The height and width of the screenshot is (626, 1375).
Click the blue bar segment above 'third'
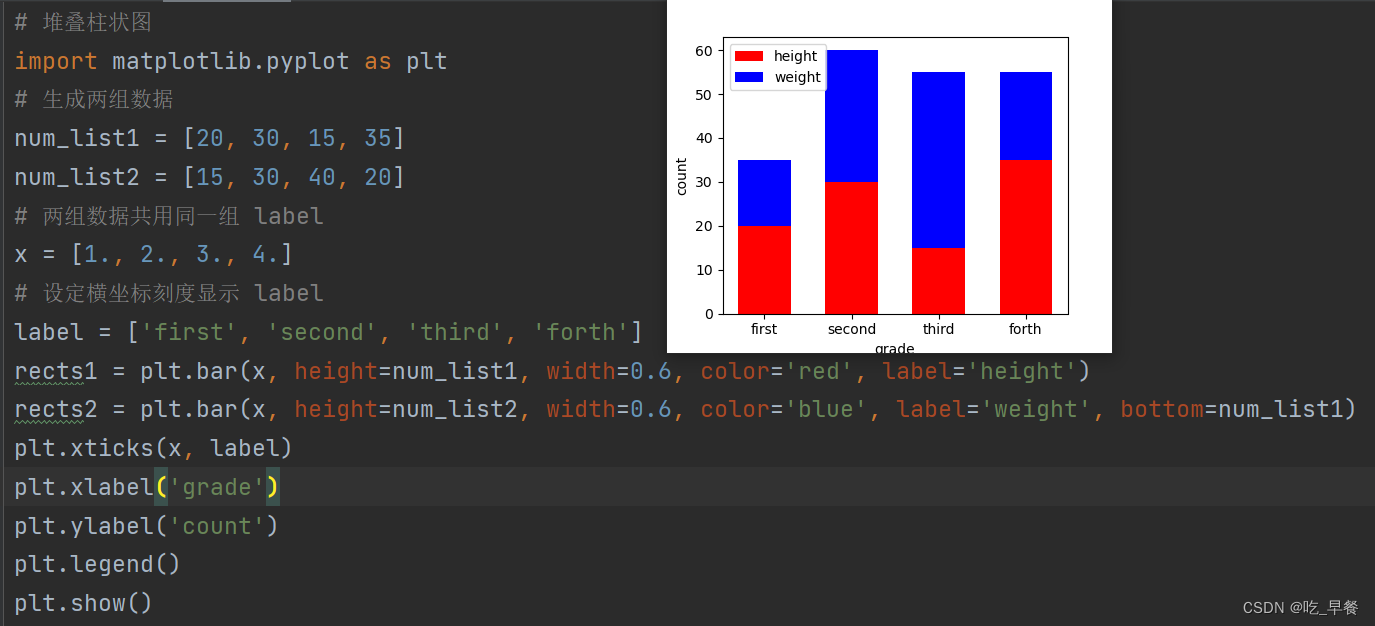pyautogui.click(x=938, y=160)
